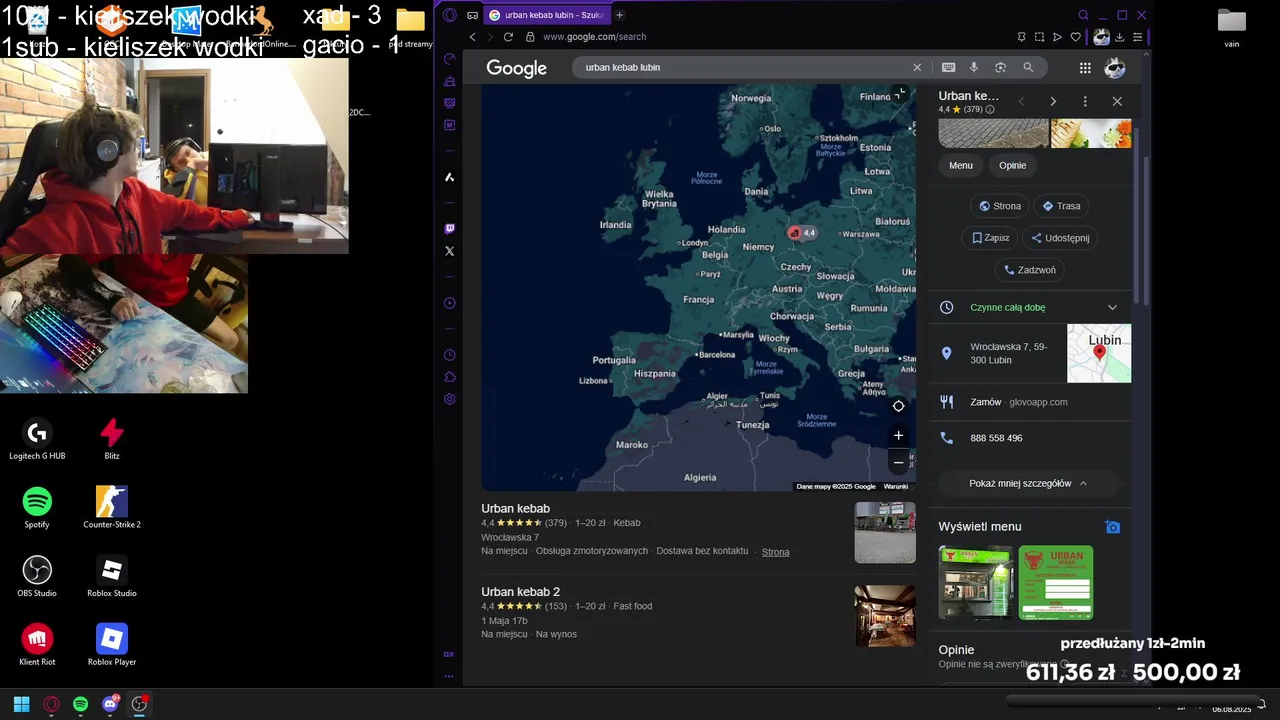Click the 4,4 rating marker on map
The height and width of the screenshot is (720, 1280).
(x=802, y=232)
